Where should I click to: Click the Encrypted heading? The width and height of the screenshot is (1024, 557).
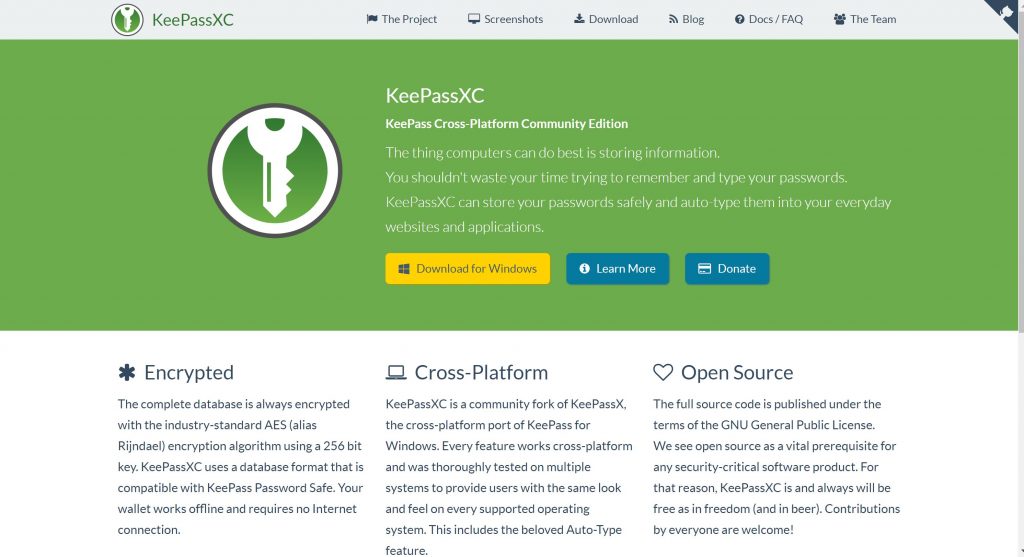pyautogui.click(x=189, y=372)
